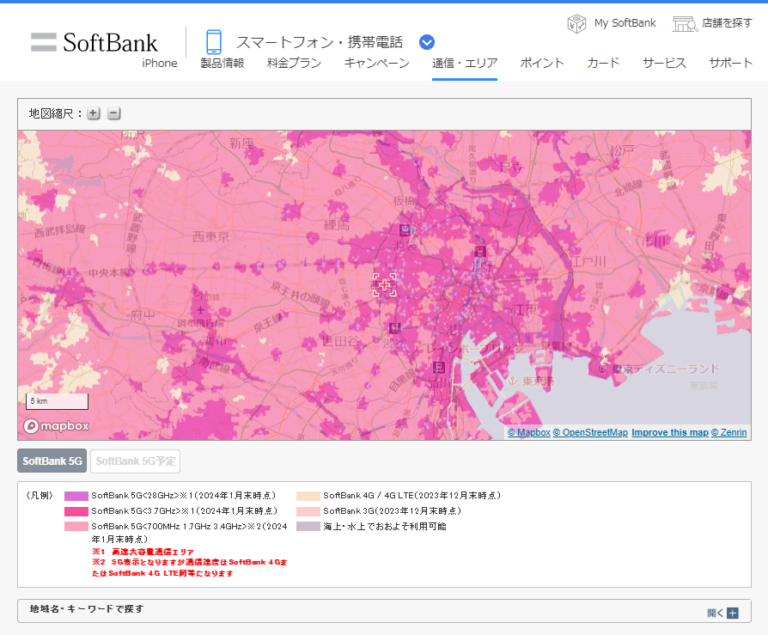The image size is (768, 635).
Task: Toggle SoftBank 5G予定 planned layer
Action: click(135, 461)
